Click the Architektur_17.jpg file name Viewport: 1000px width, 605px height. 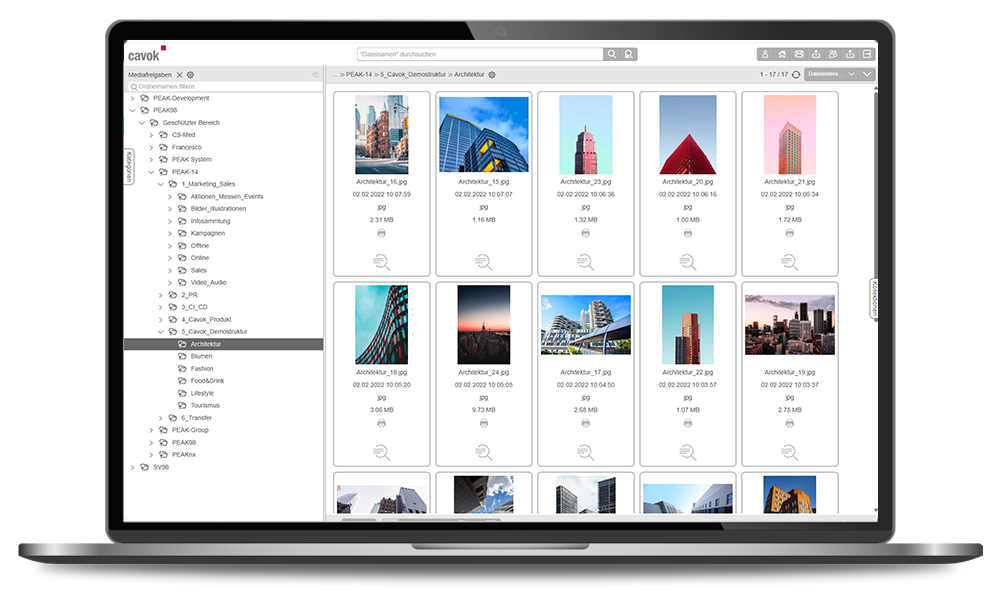pos(585,372)
